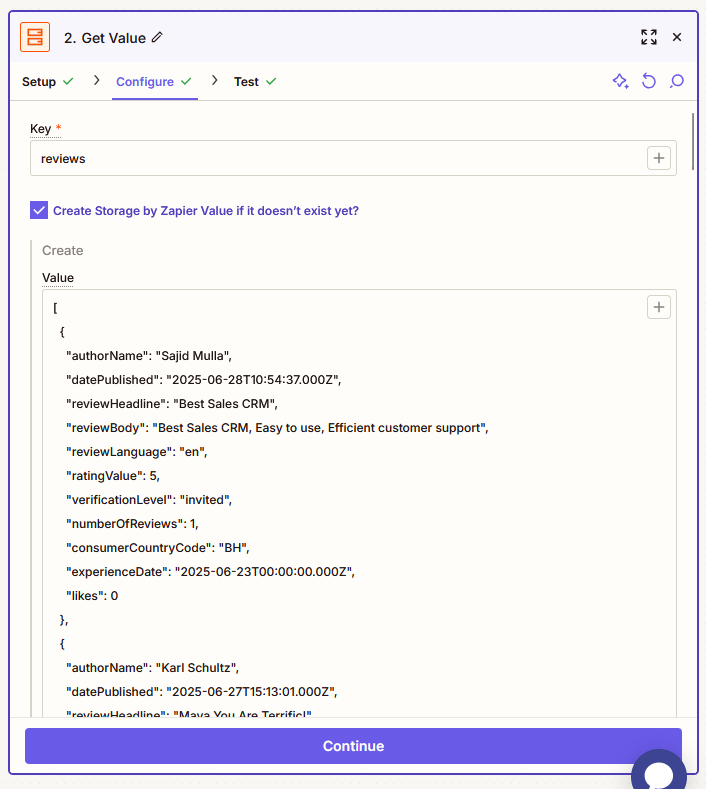706x789 pixels.
Task: Open the AI sparkle assistant icon
Action: click(x=620, y=81)
